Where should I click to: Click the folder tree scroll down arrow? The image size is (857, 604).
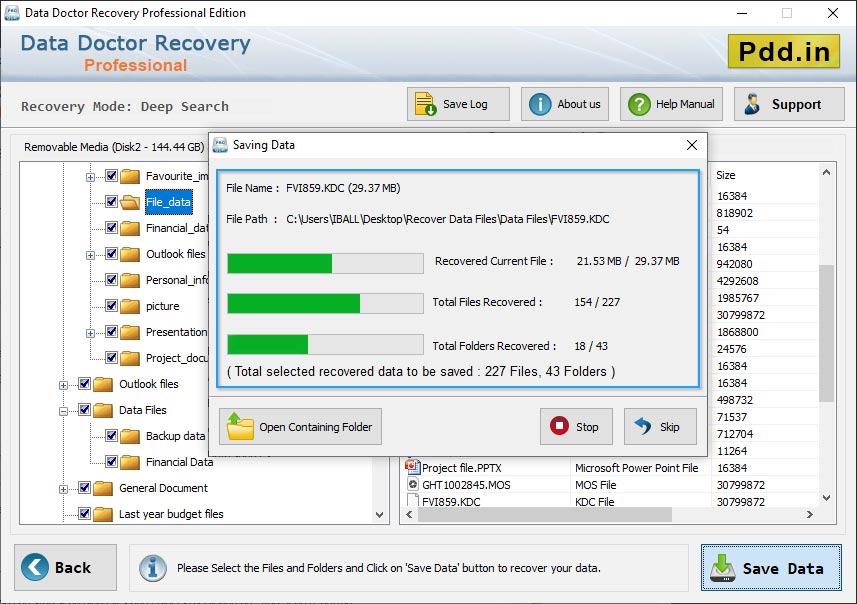(x=379, y=514)
